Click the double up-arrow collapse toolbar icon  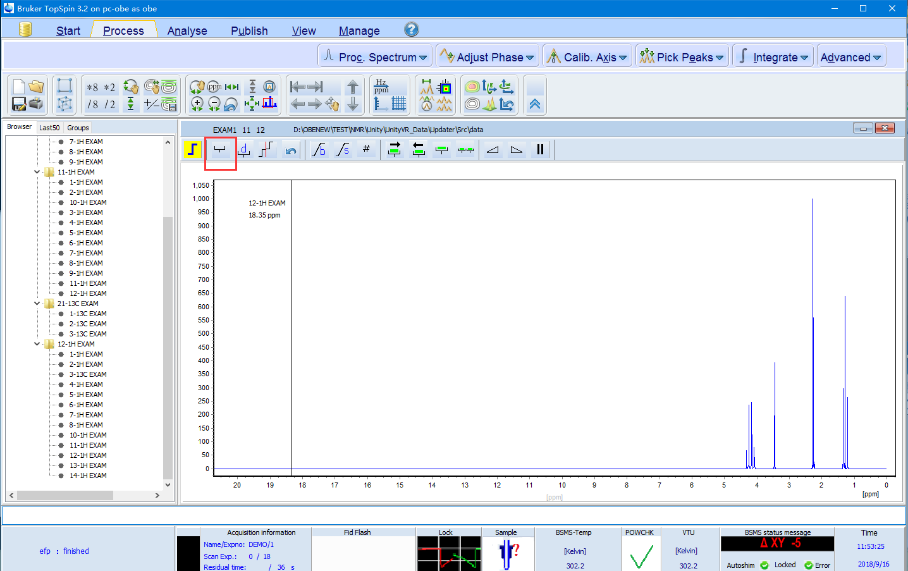pyautogui.click(x=535, y=104)
